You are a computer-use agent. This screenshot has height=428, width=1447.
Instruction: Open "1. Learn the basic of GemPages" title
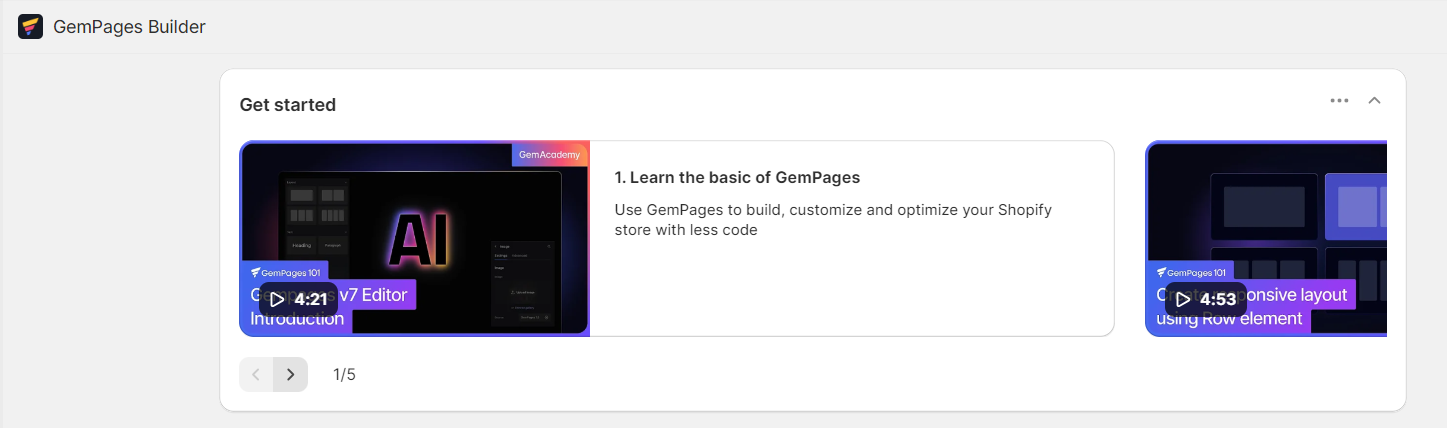click(x=737, y=178)
